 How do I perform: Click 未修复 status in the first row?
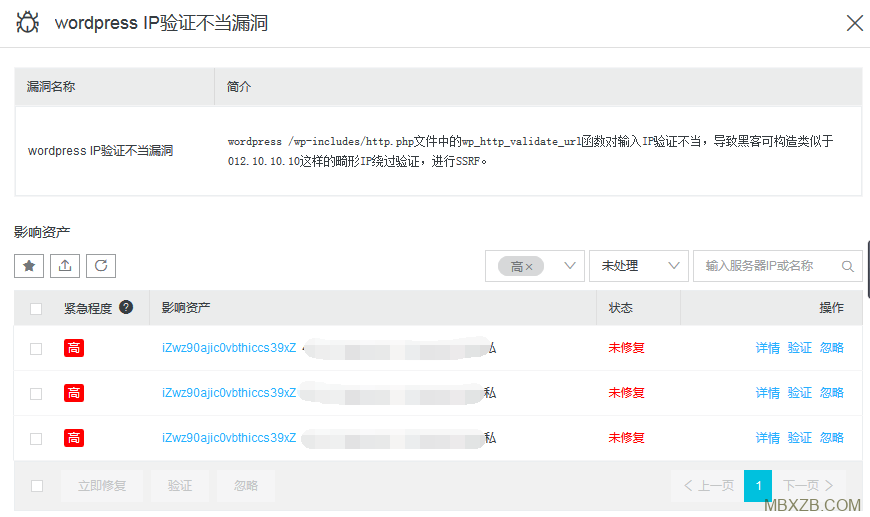[x=626, y=348]
